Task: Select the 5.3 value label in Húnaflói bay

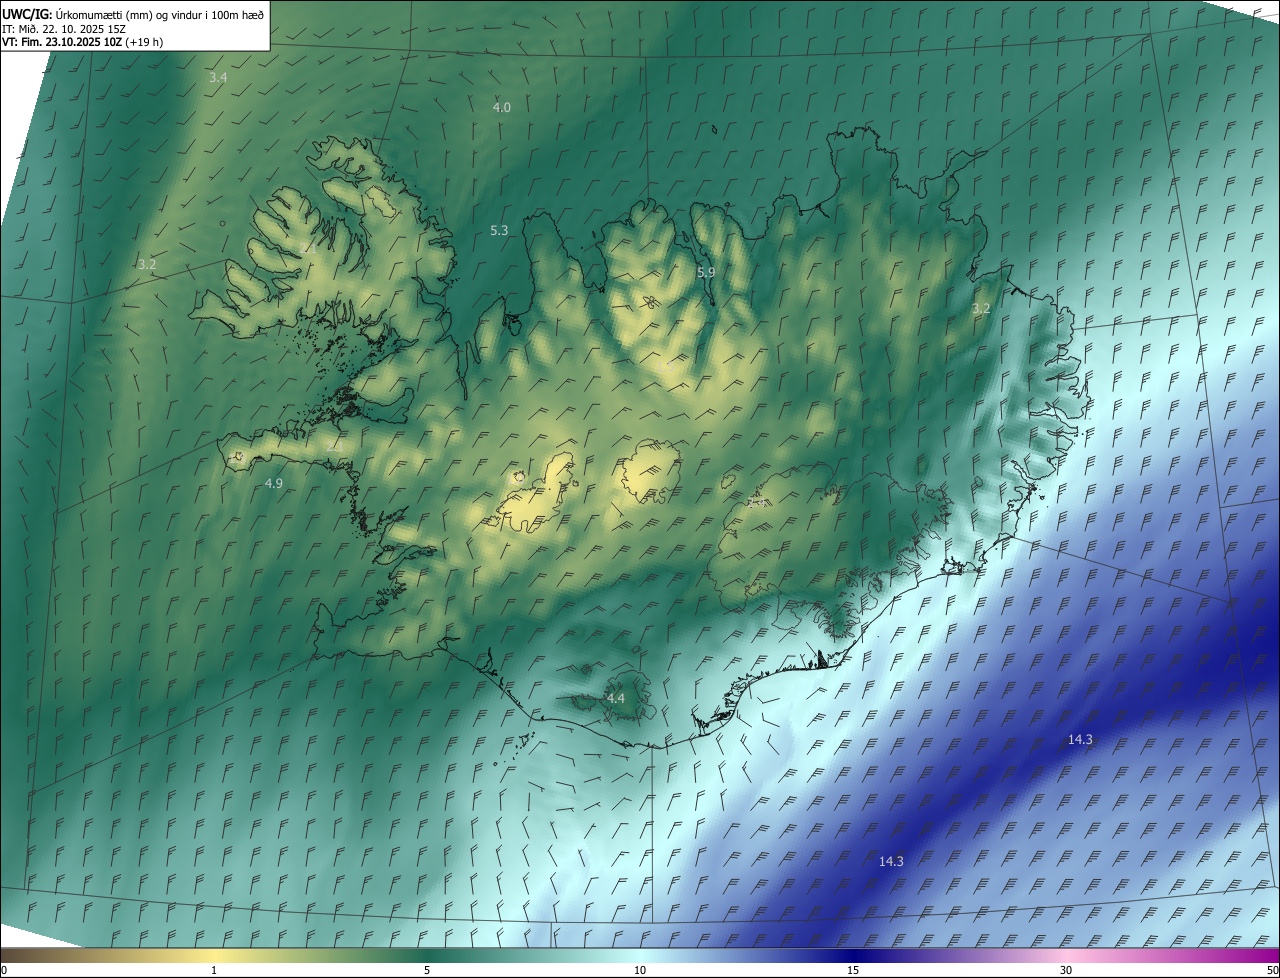Action: tap(499, 230)
